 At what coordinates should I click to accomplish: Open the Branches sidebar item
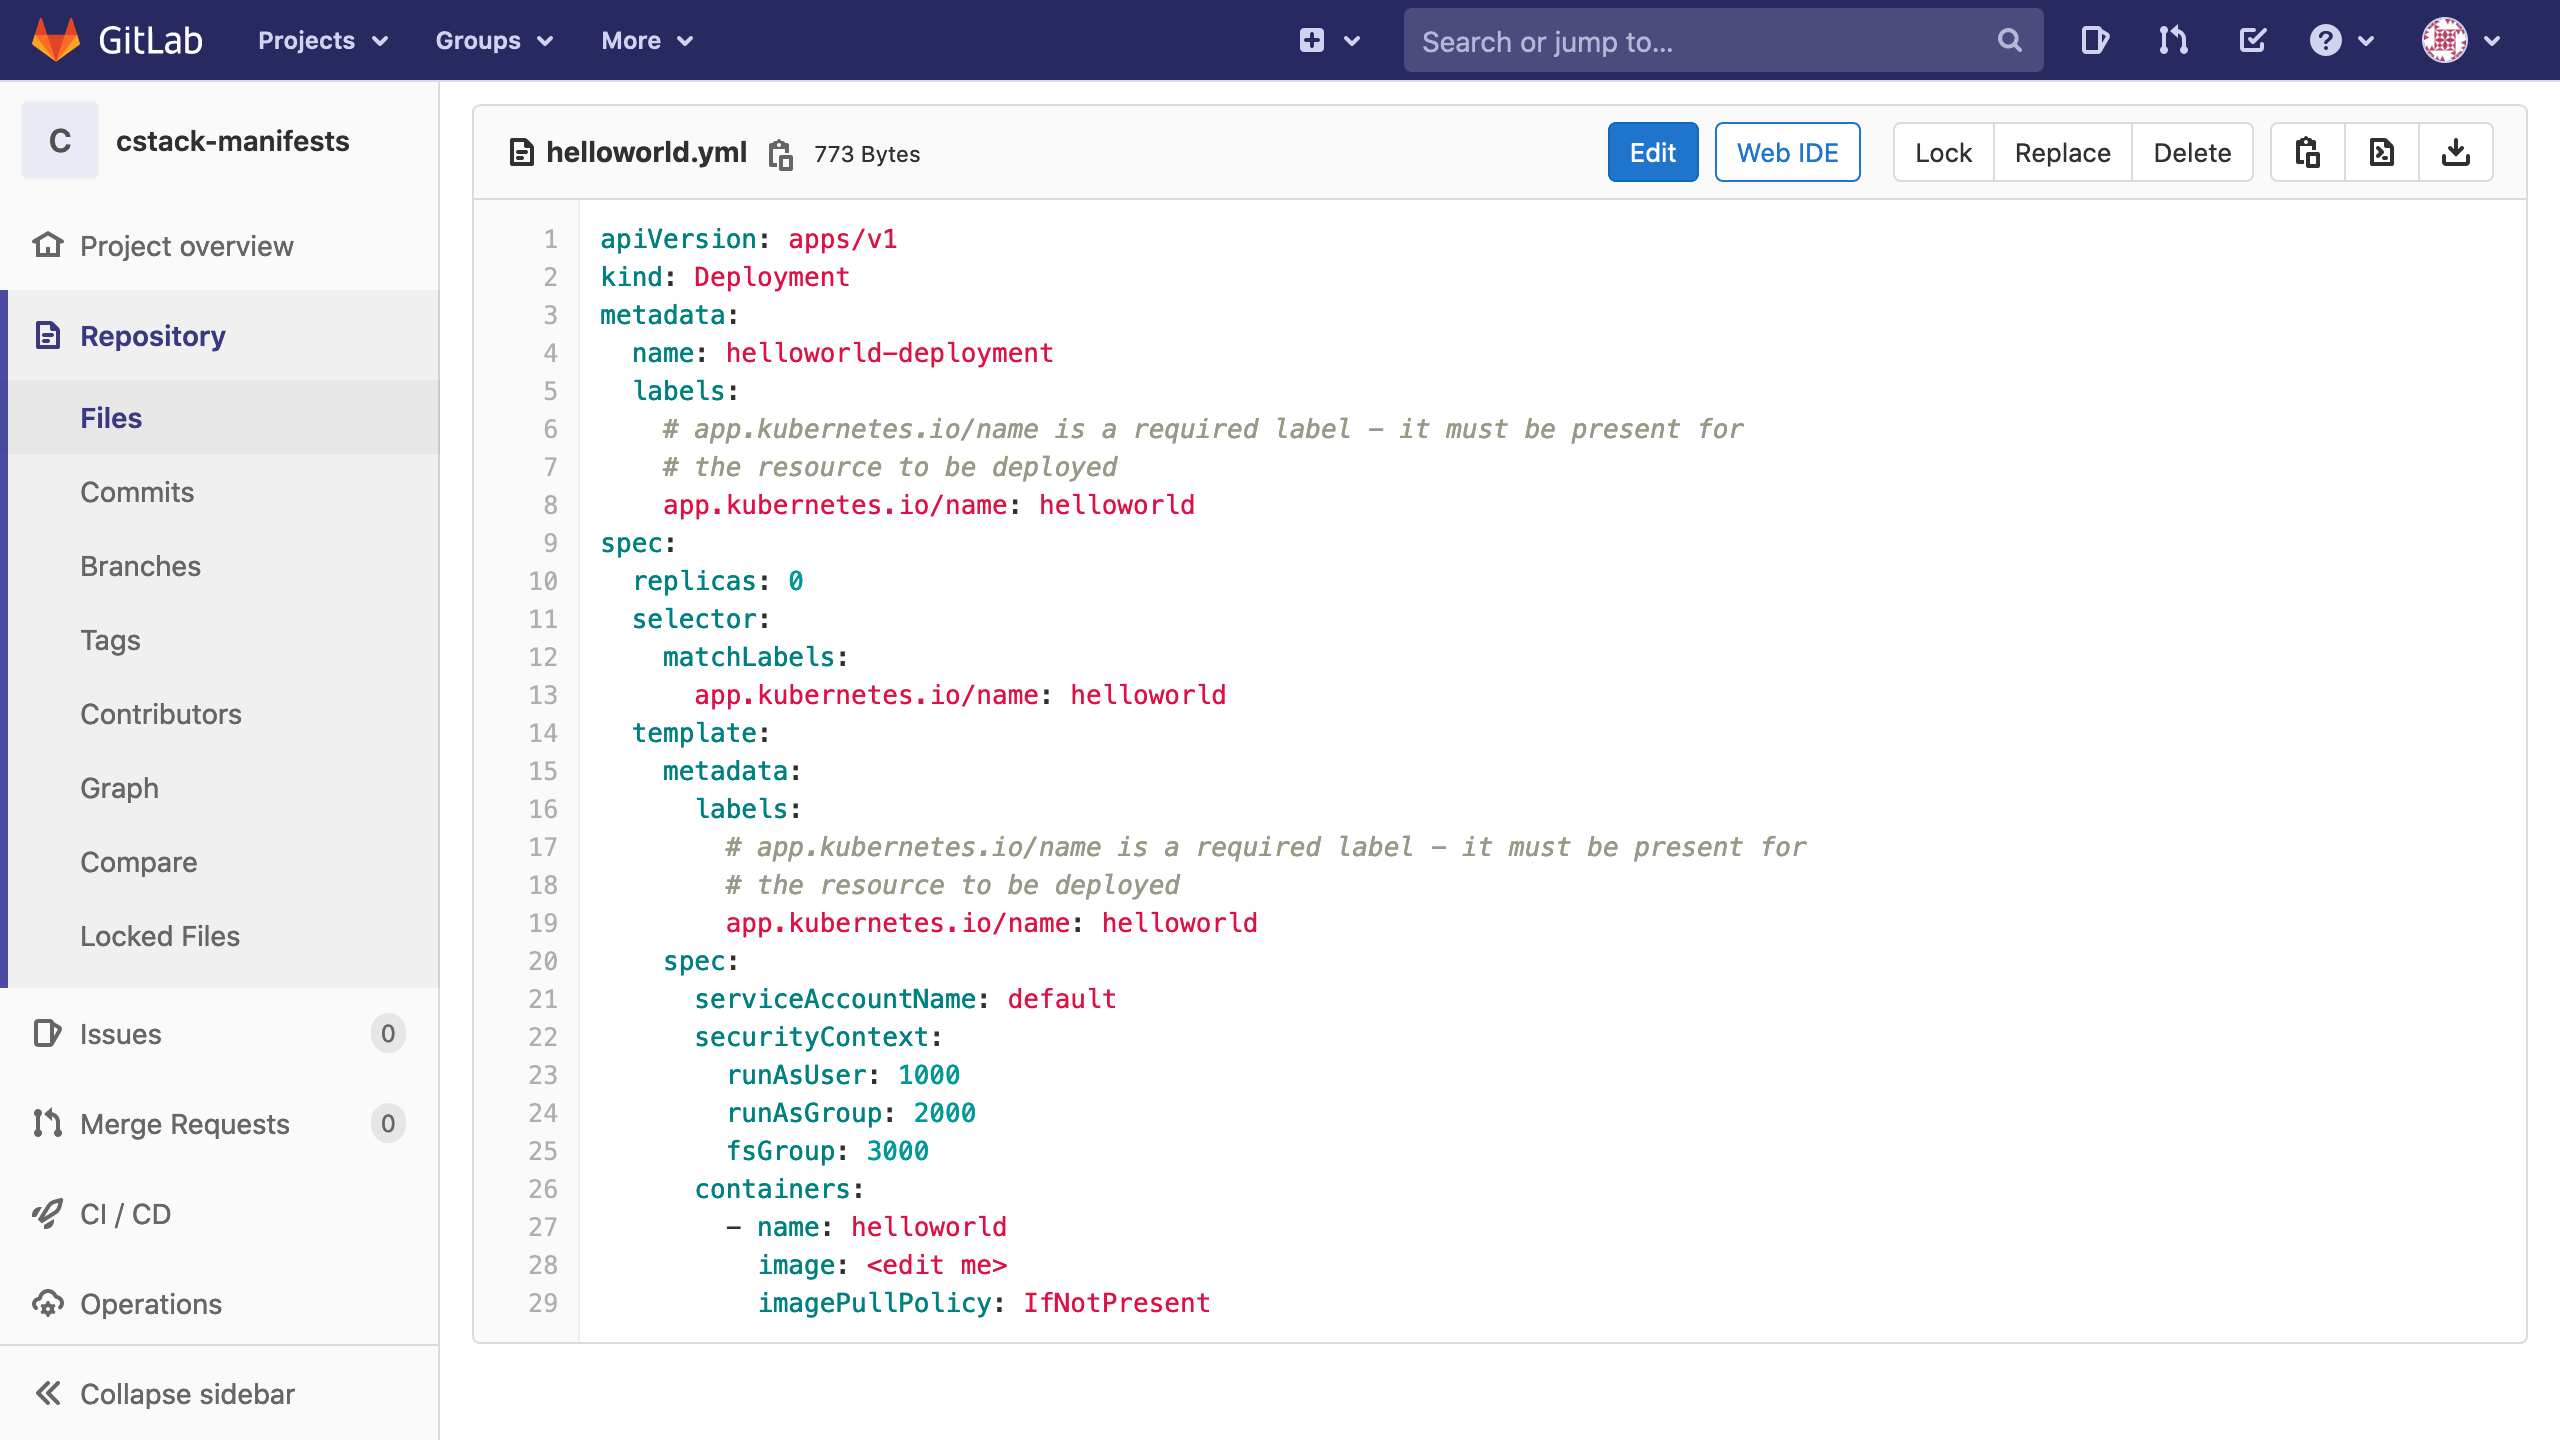click(220, 566)
